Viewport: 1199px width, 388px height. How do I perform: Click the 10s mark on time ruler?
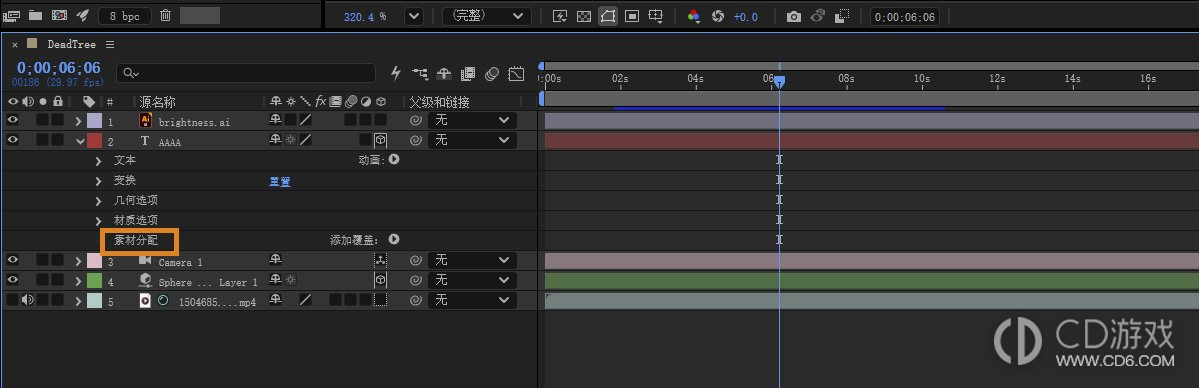coord(922,78)
